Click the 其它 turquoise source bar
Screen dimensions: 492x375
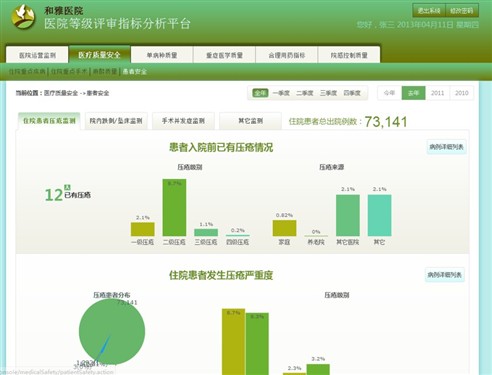(x=379, y=216)
